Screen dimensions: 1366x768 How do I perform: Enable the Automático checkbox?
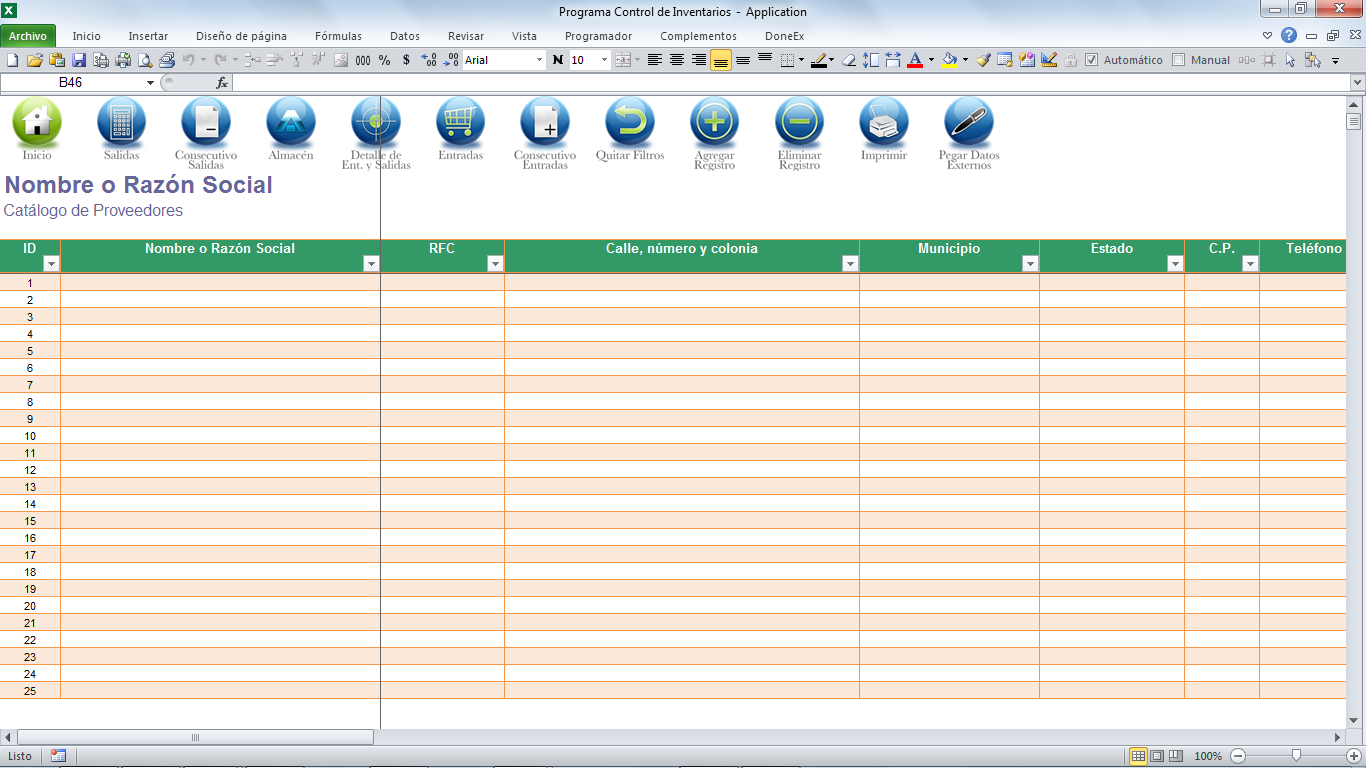coord(1092,60)
